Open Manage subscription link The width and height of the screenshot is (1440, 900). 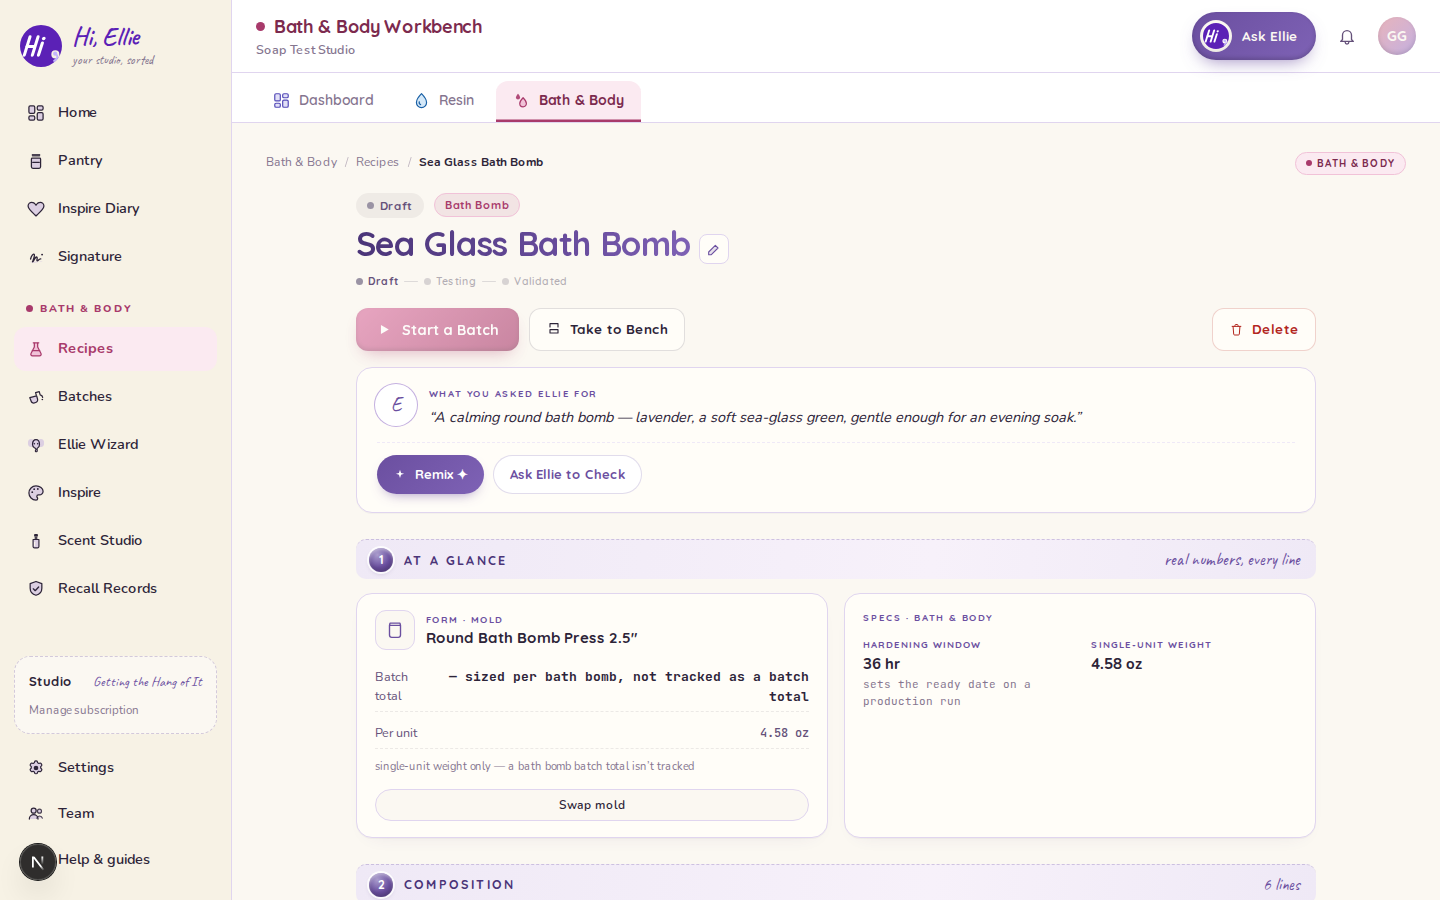(84, 710)
